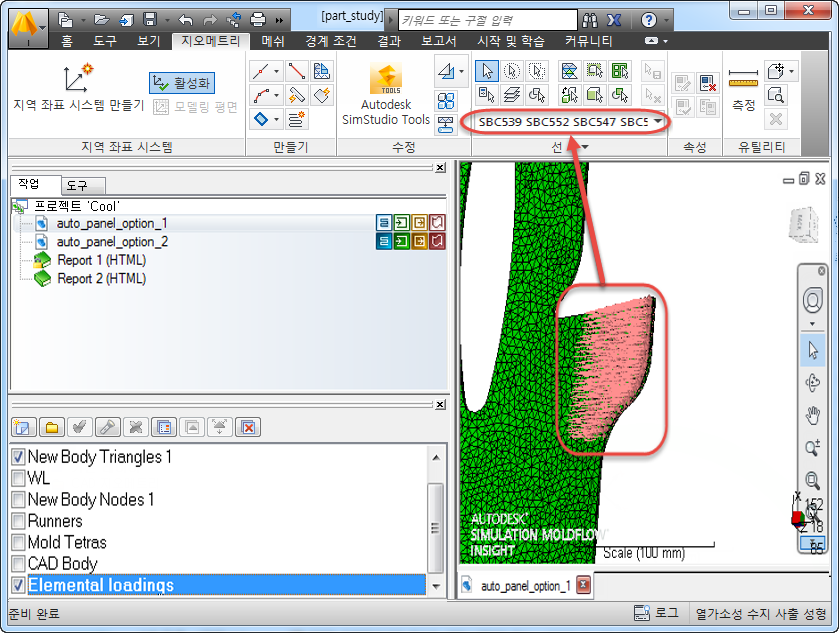
Task: Click the orbit tool in navigation bar
Action: 812,383
